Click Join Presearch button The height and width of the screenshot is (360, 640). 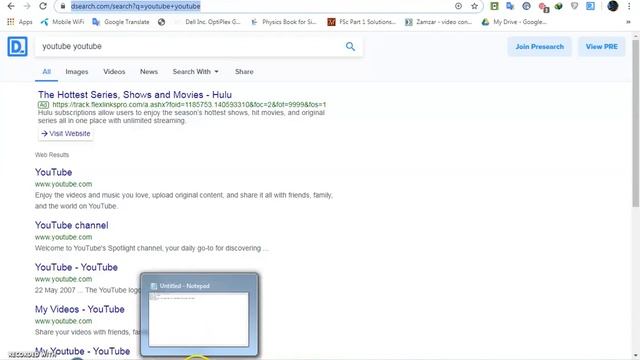tap(540, 47)
